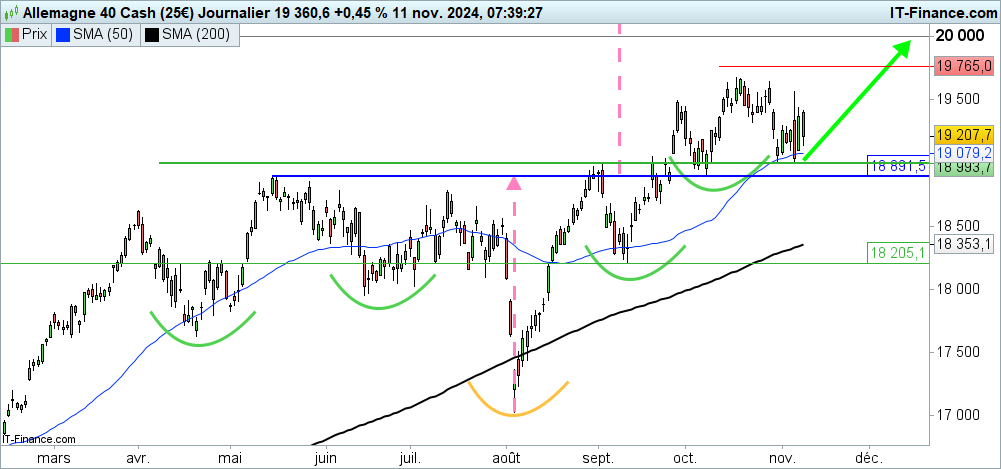Click the pink triangle marker above August
Viewport: 1001px width, 469px height.
coord(514,183)
